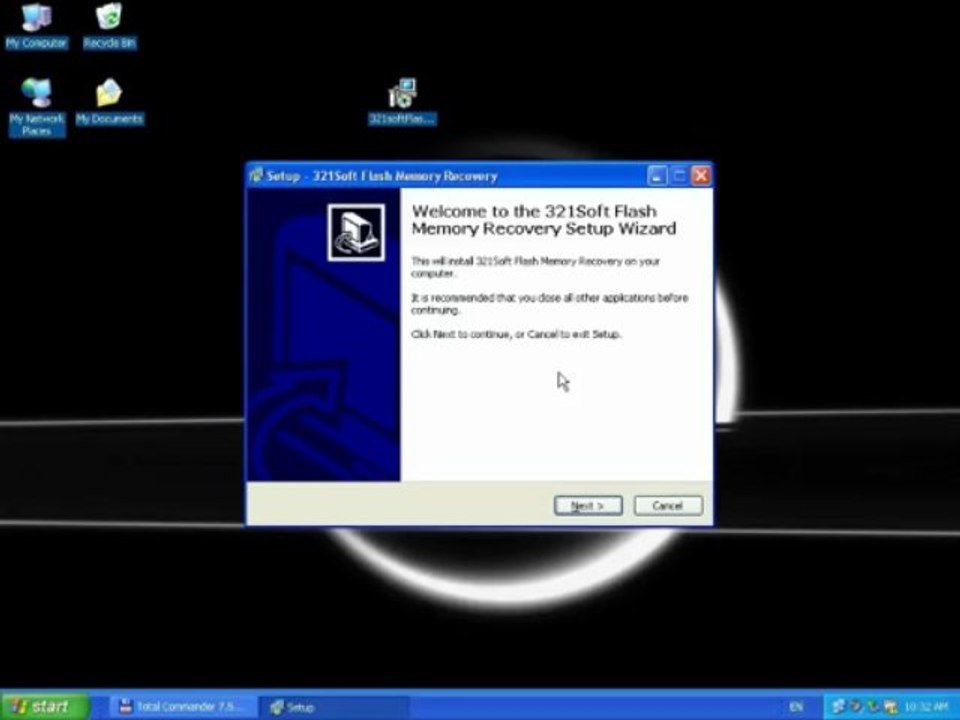Click the taskbar clock showing 10:32 AM

(x=927, y=707)
